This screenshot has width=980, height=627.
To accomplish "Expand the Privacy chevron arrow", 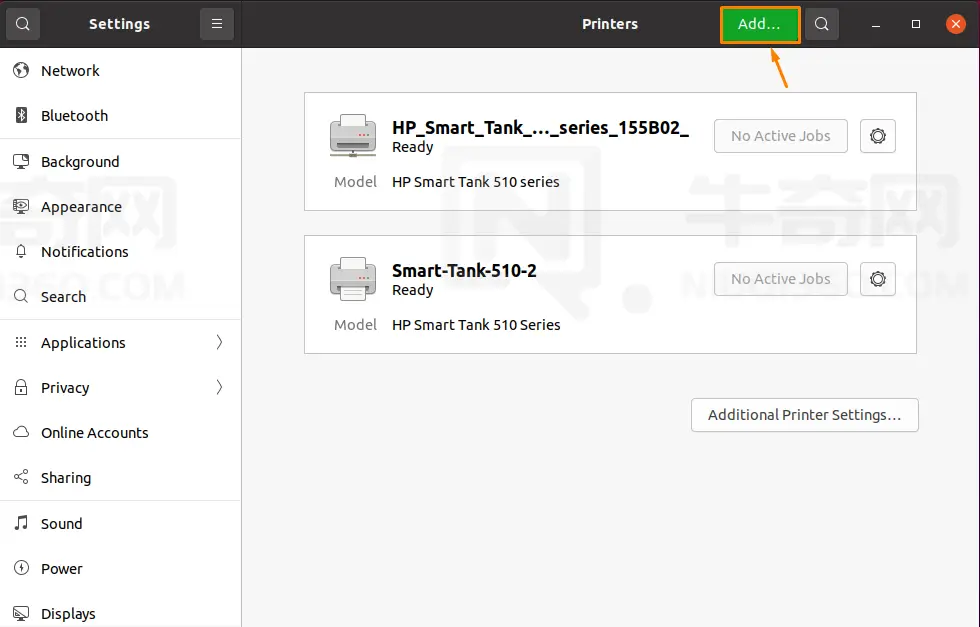I will [219, 387].
